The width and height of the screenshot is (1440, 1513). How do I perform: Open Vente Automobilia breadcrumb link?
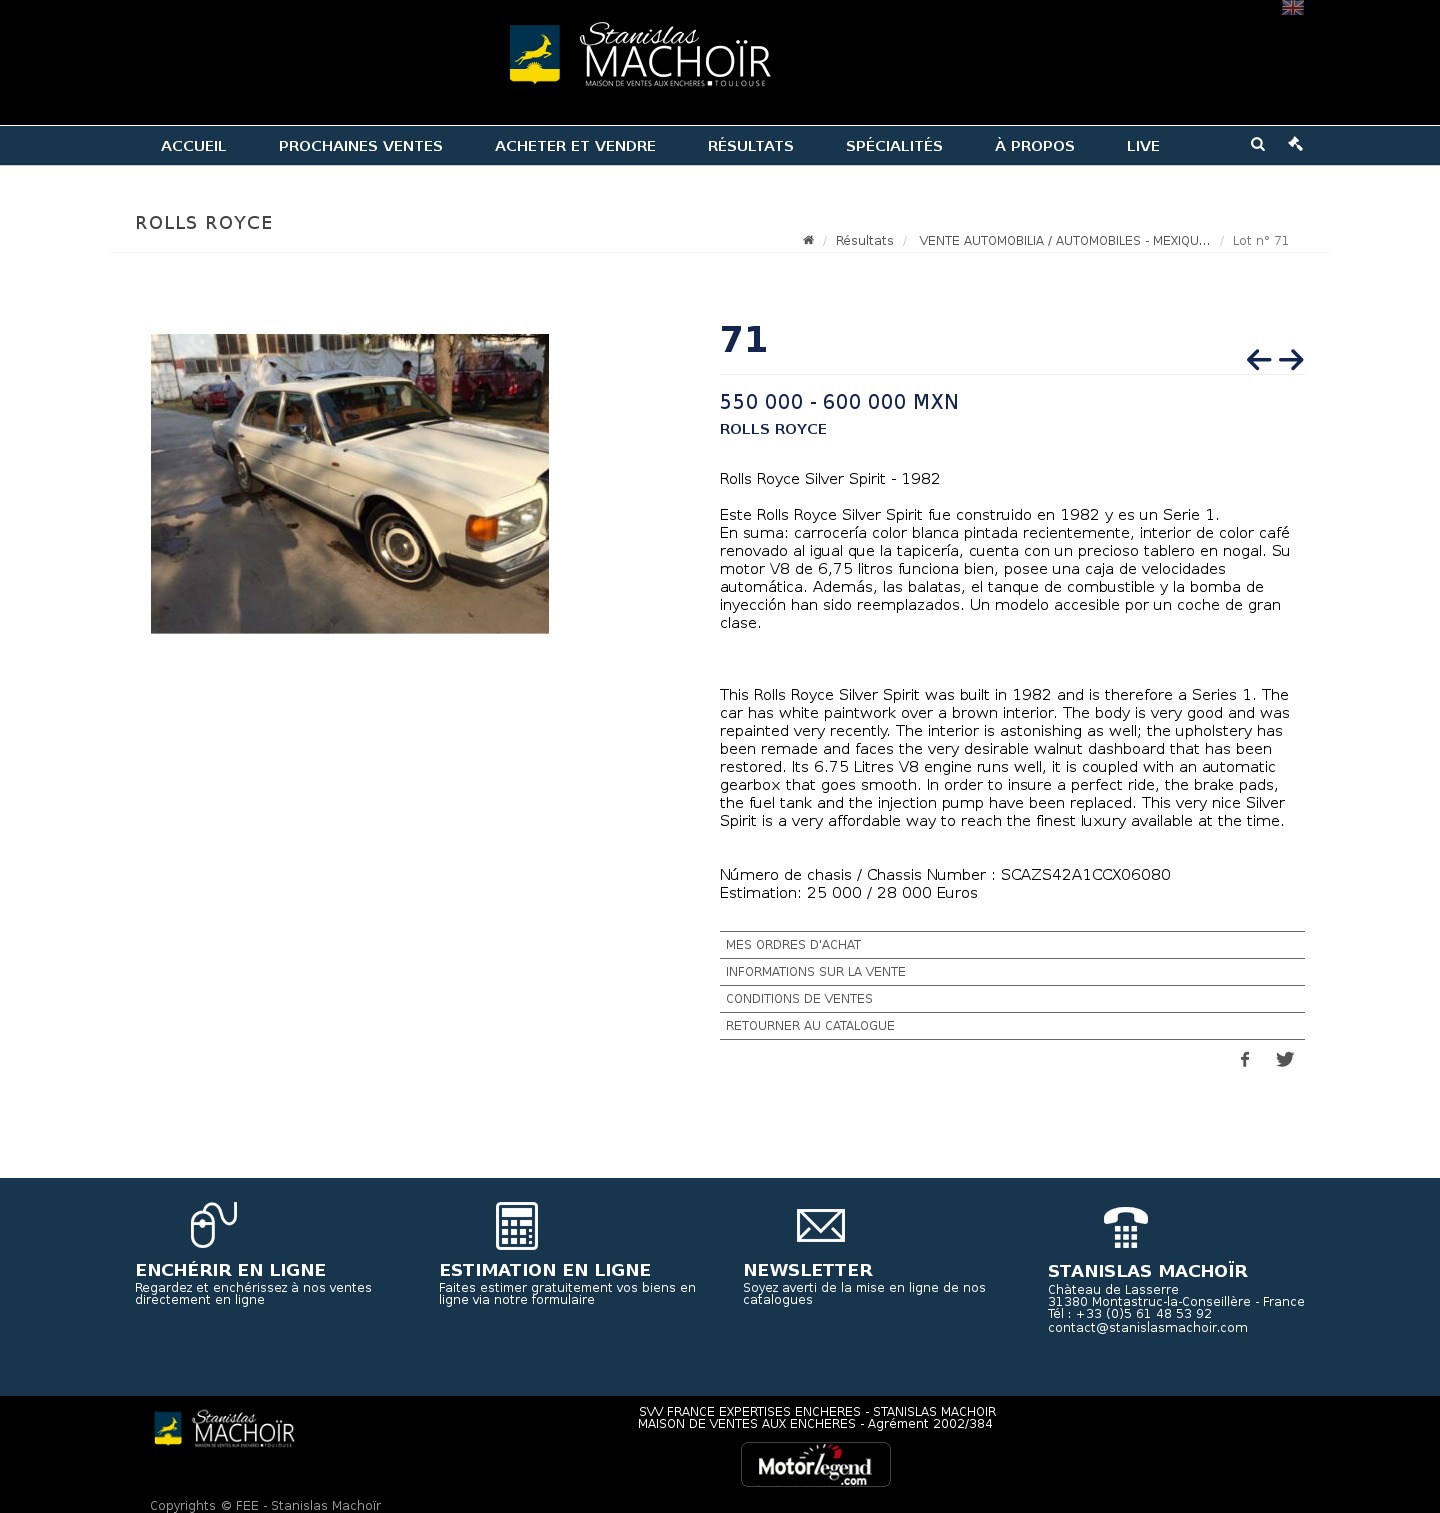coord(1064,241)
